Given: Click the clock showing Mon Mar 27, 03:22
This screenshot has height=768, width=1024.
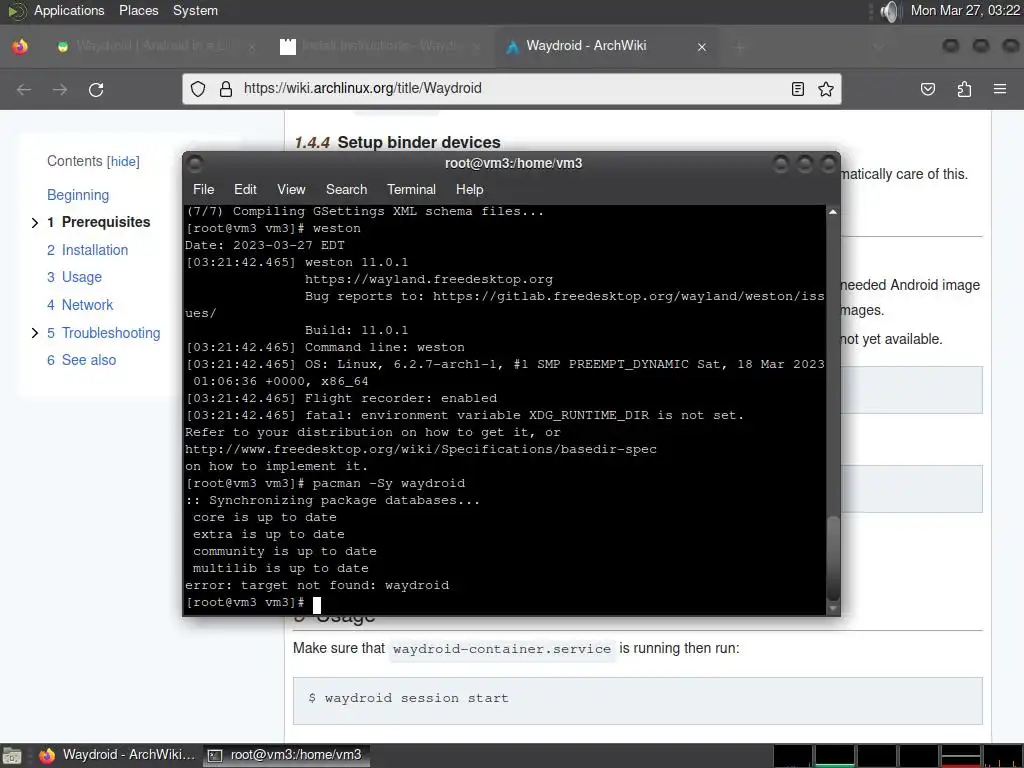Looking at the screenshot, I should pos(965,10).
